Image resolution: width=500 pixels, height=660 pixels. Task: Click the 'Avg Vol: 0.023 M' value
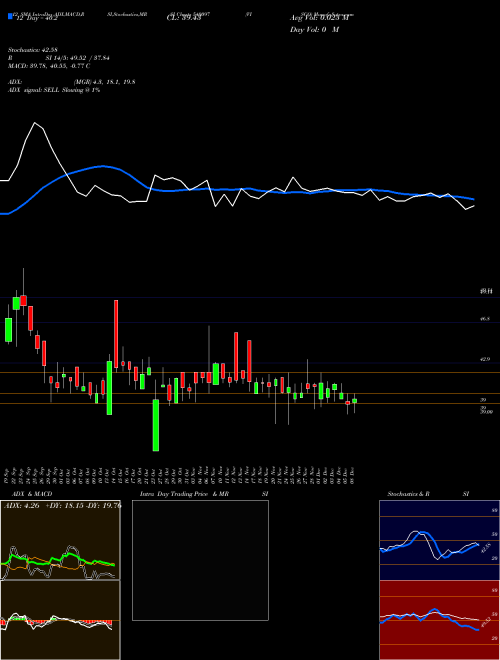click(x=319, y=18)
